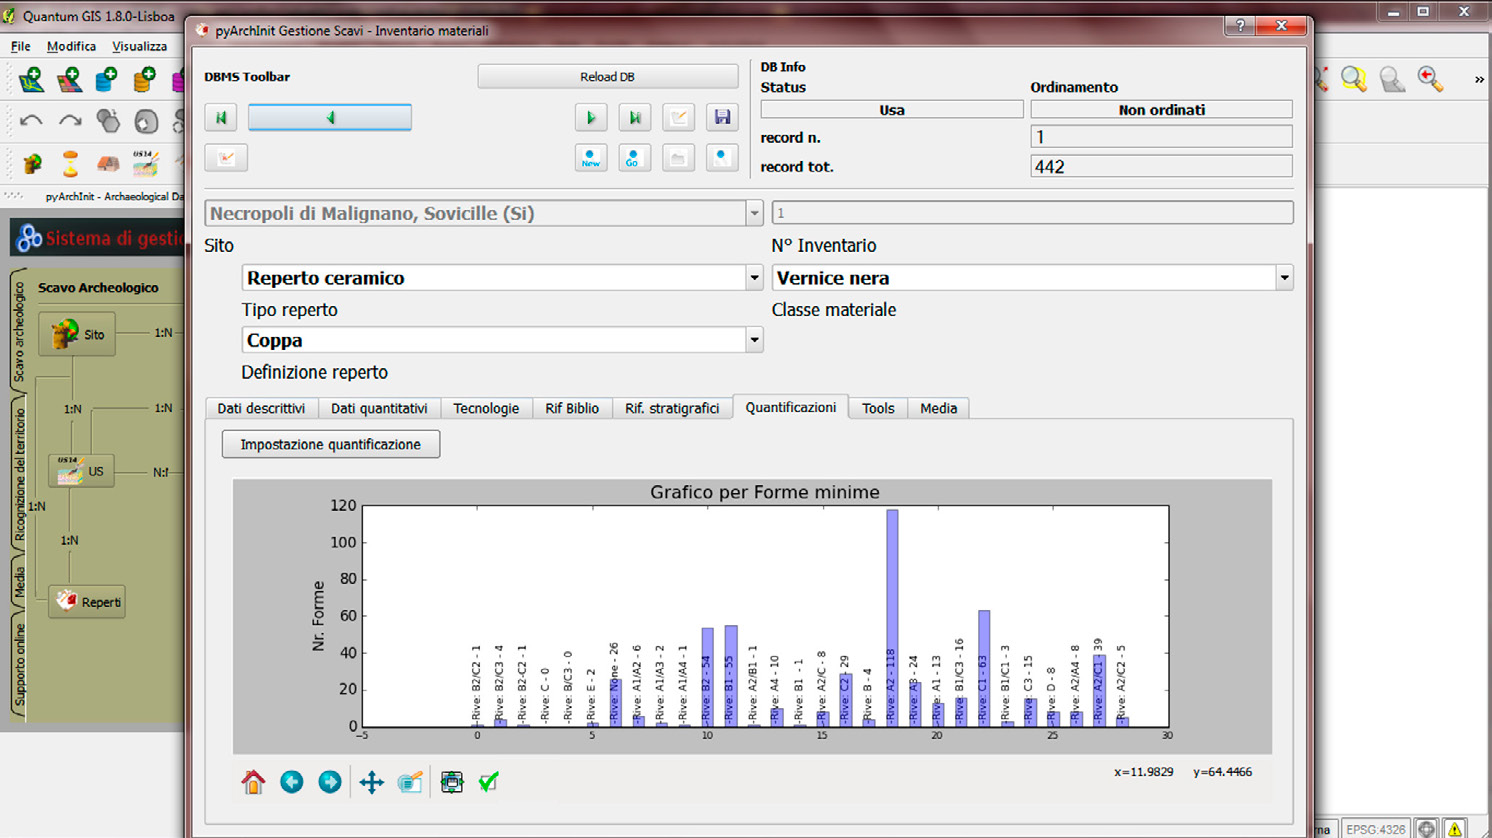Switch to the Media tab
The height and width of the screenshot is (838, 1492).
point(938,408)
